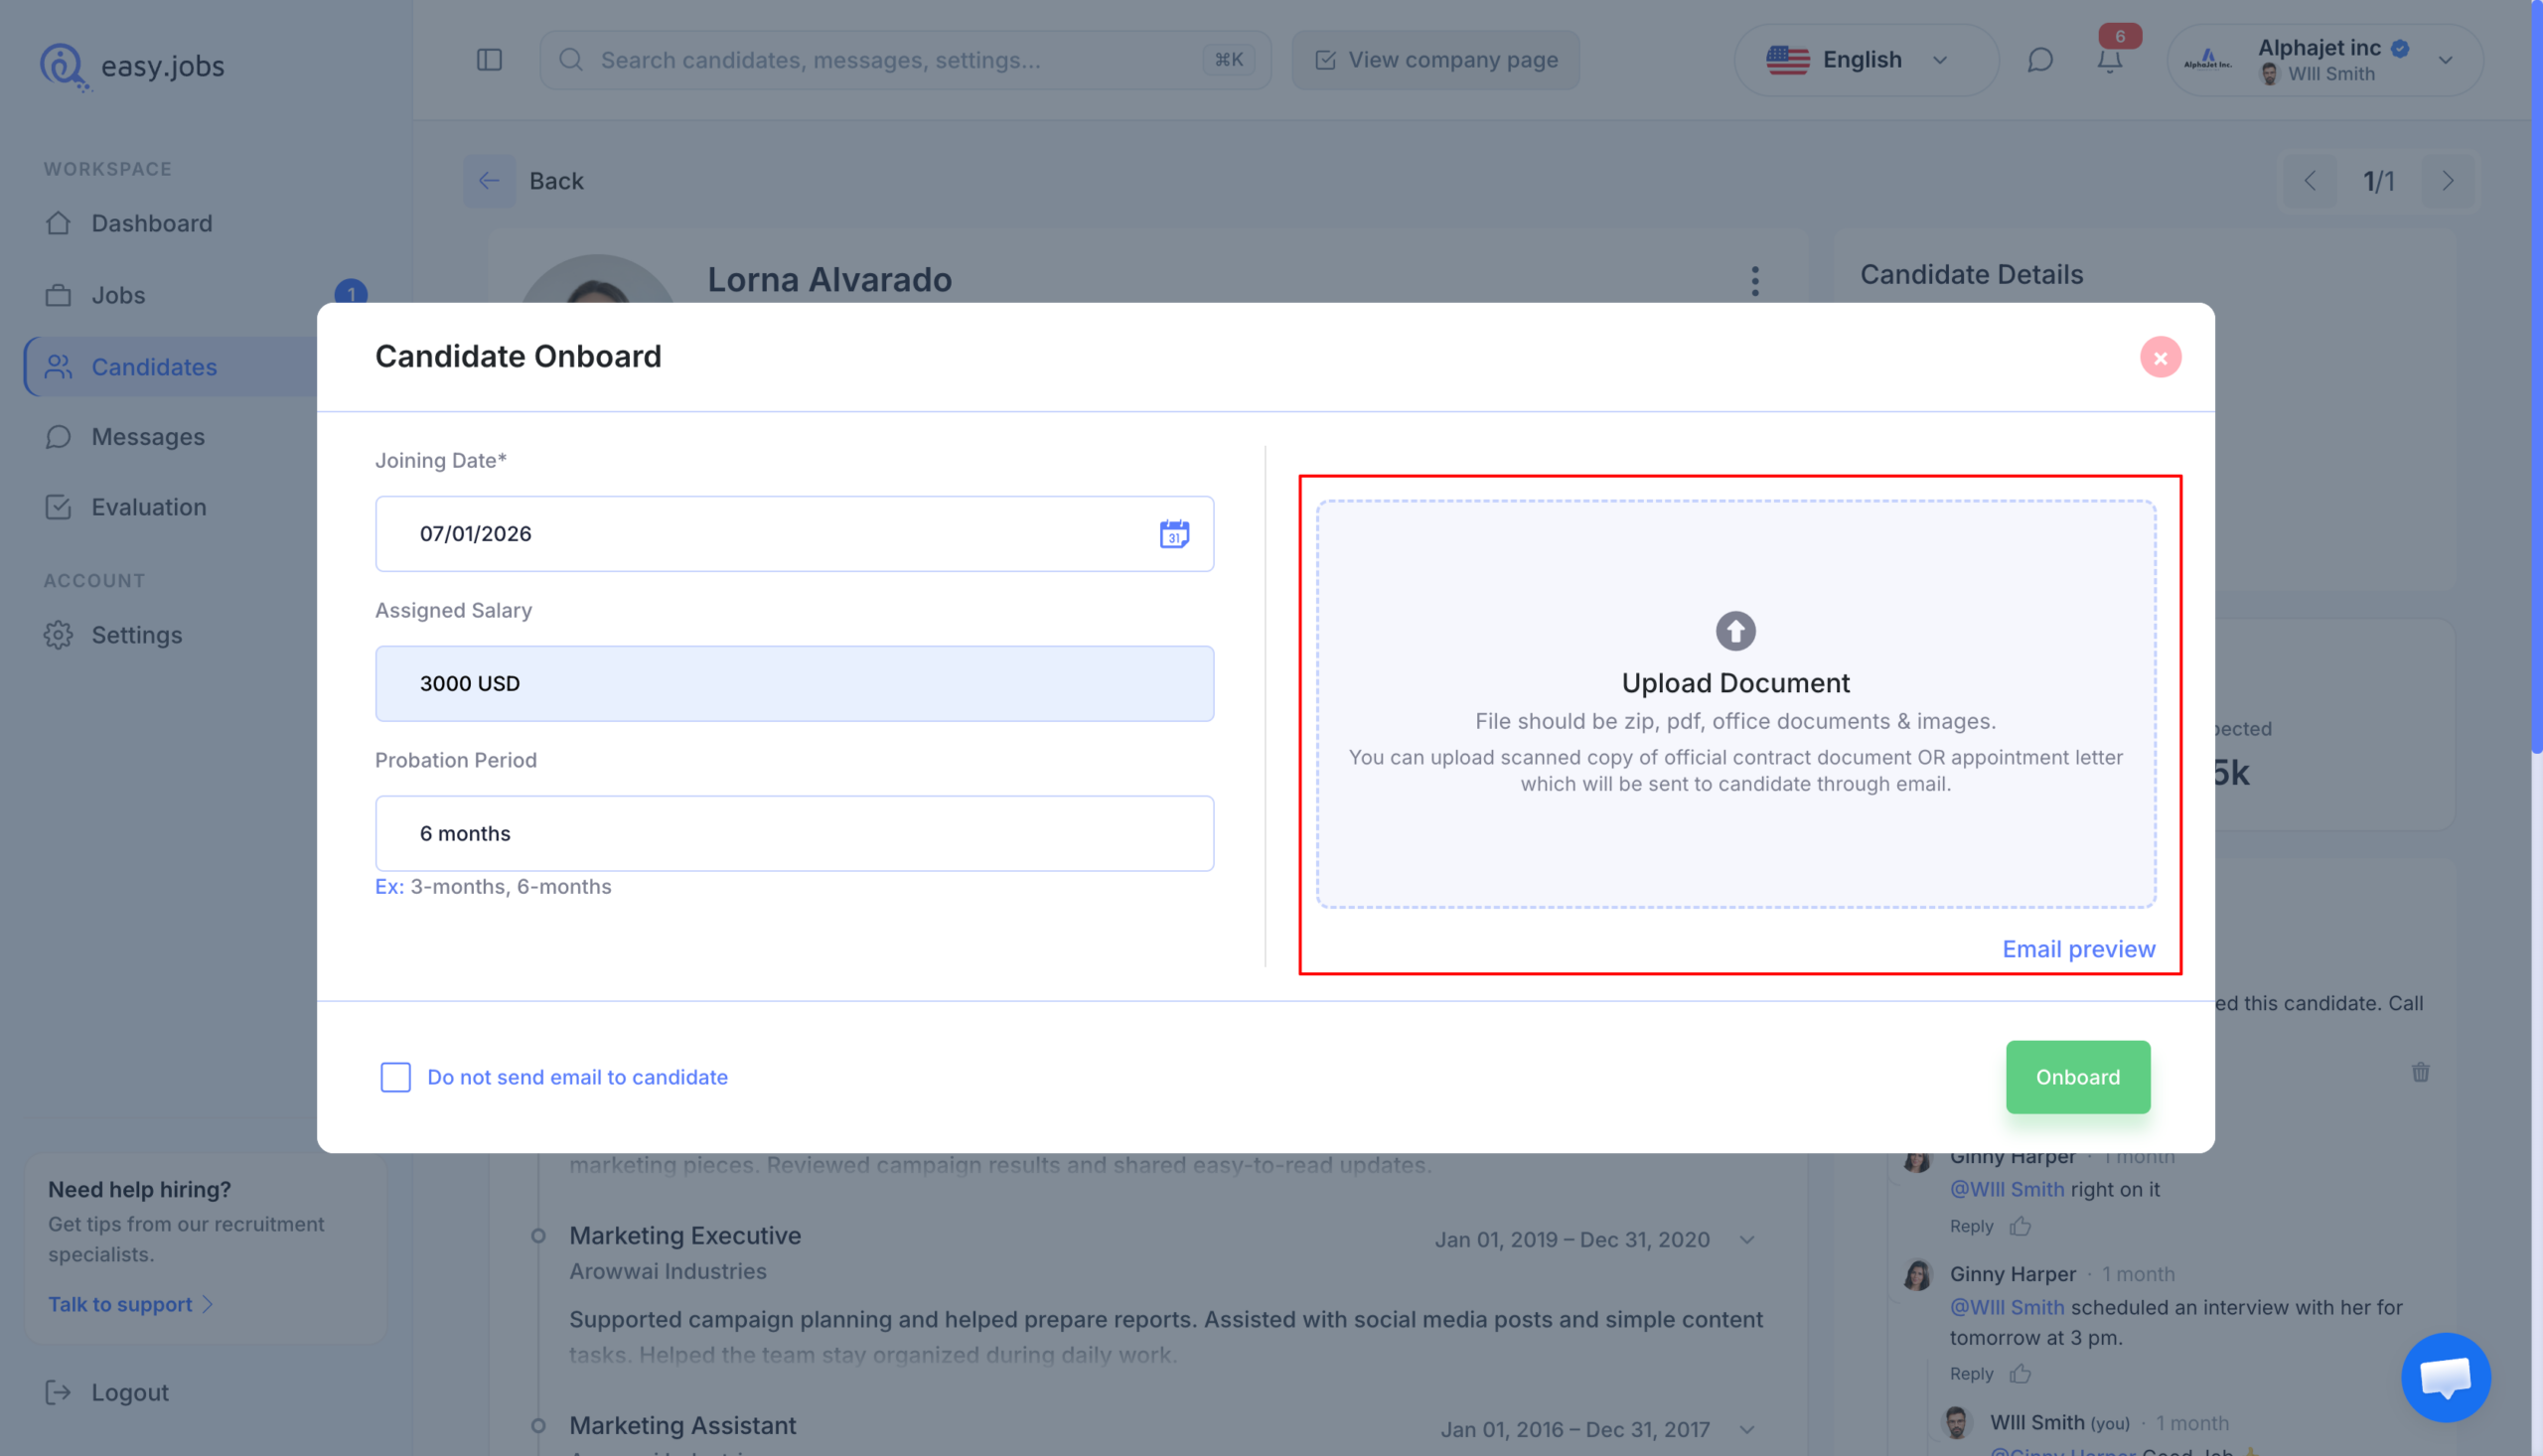Click the ⌘K shortcut hint in the search bar
Screen dimensions: 2543x1456
coord(1228,60)
